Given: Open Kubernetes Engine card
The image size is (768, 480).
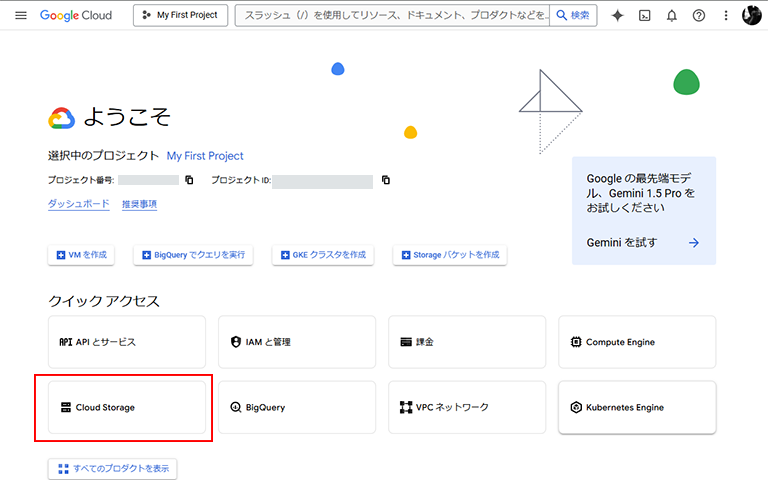Looking at the screenshot, I should tap(637, 408).
